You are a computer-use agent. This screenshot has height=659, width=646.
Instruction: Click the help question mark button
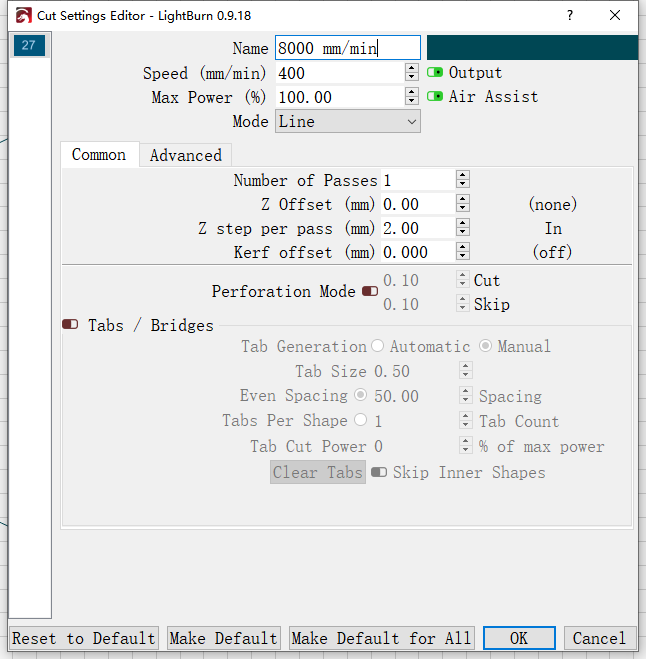(570, 16)
